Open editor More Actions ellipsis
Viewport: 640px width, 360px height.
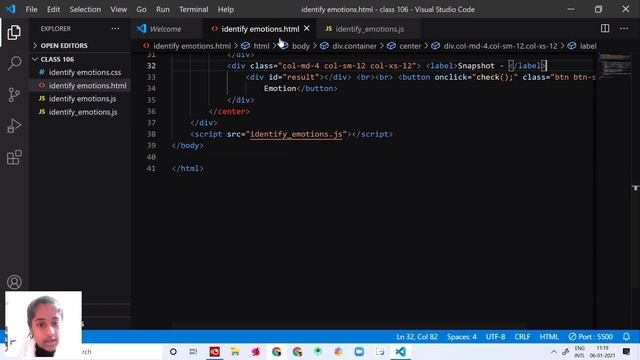(x=624, y=28)
